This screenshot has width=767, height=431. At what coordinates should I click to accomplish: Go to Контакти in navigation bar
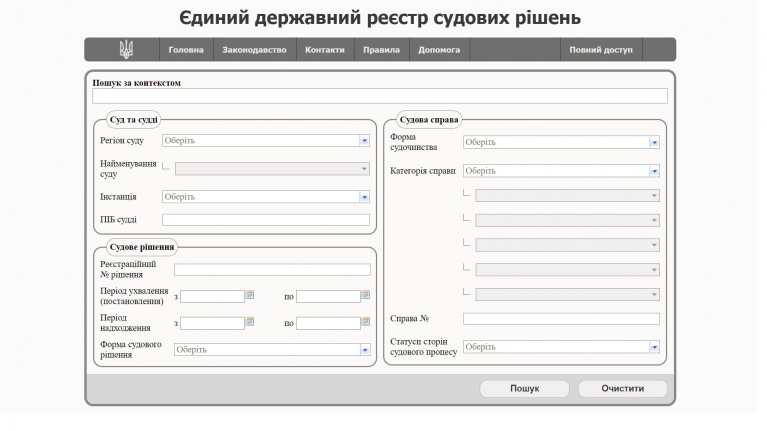(325, 50)
